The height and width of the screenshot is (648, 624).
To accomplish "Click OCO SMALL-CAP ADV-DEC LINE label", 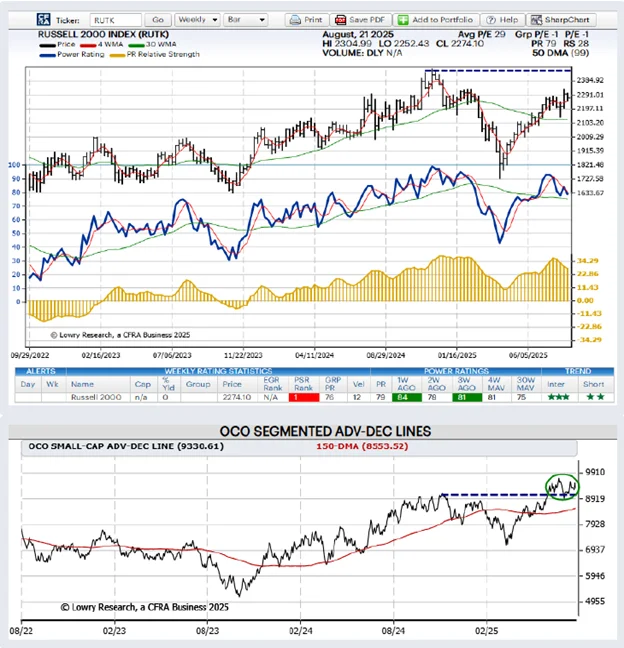I will pos(126,446).
